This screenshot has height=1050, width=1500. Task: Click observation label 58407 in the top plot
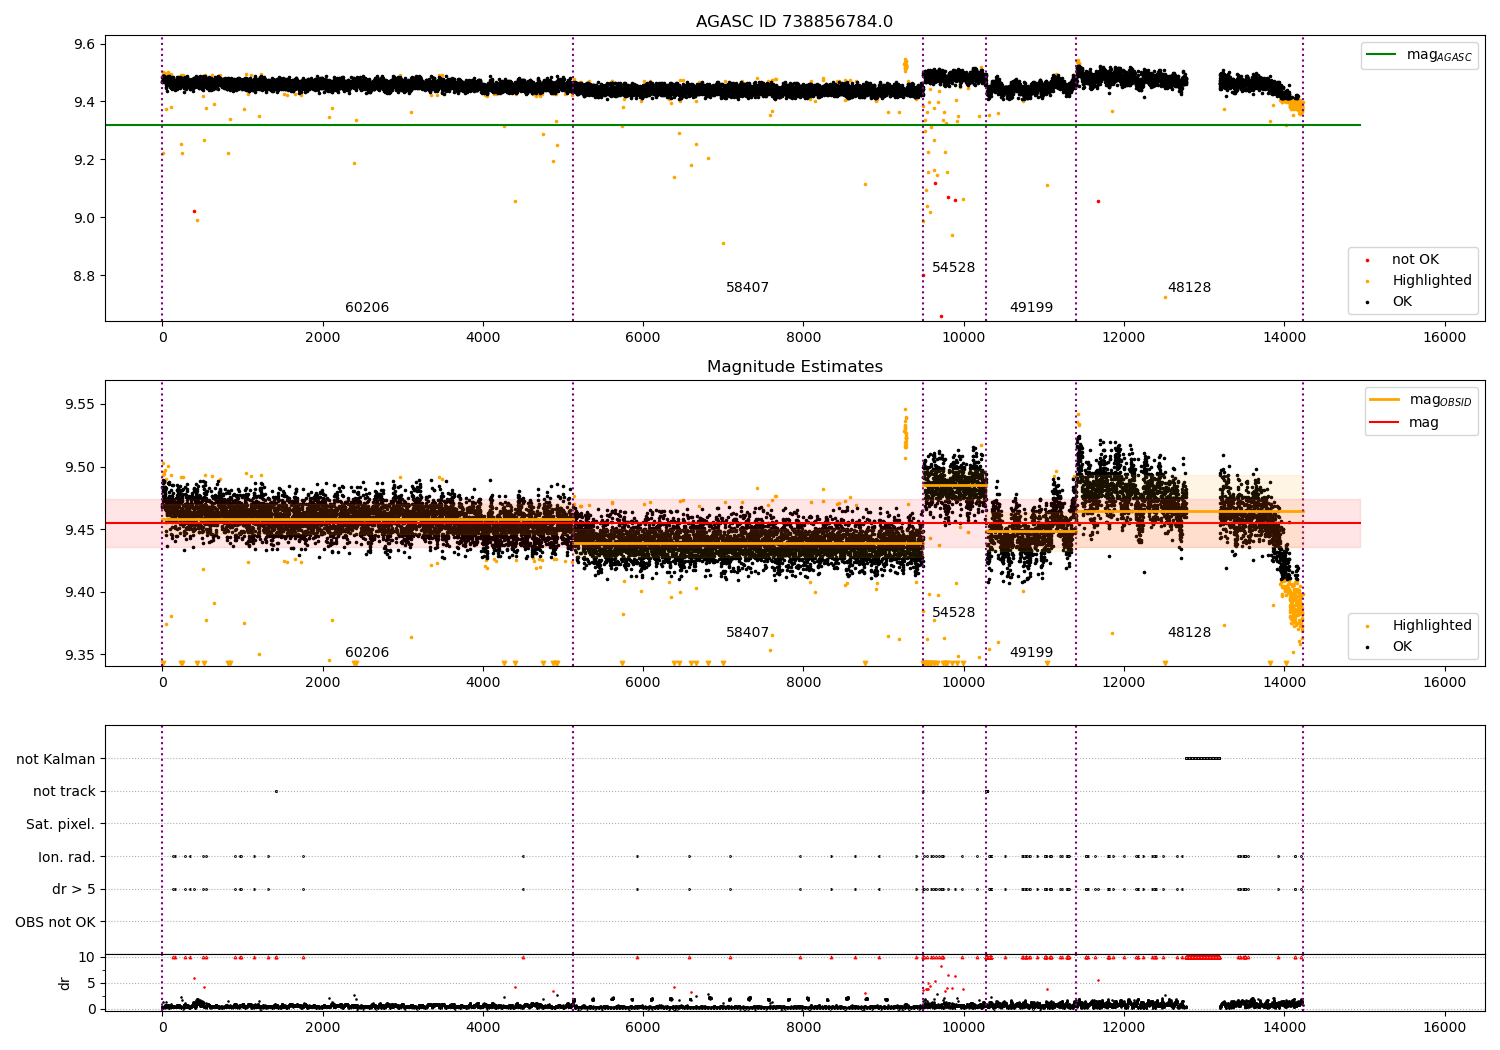coord(747,288)
